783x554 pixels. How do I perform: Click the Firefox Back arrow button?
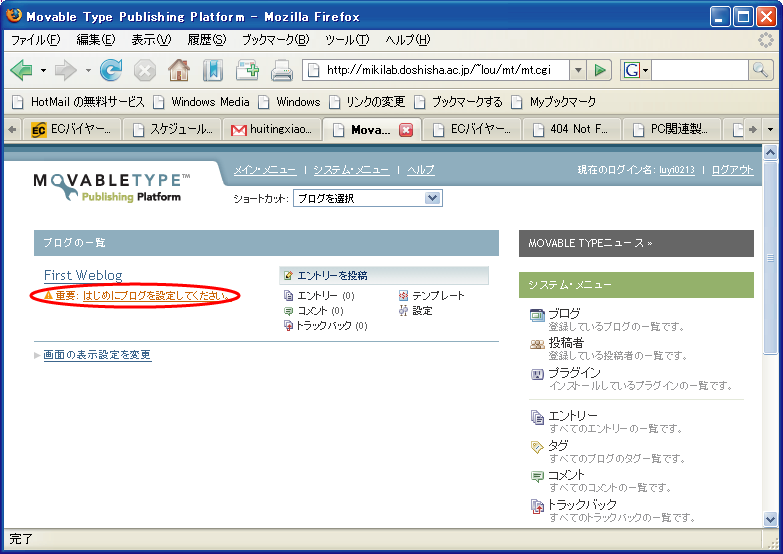(x=21, y=70)
